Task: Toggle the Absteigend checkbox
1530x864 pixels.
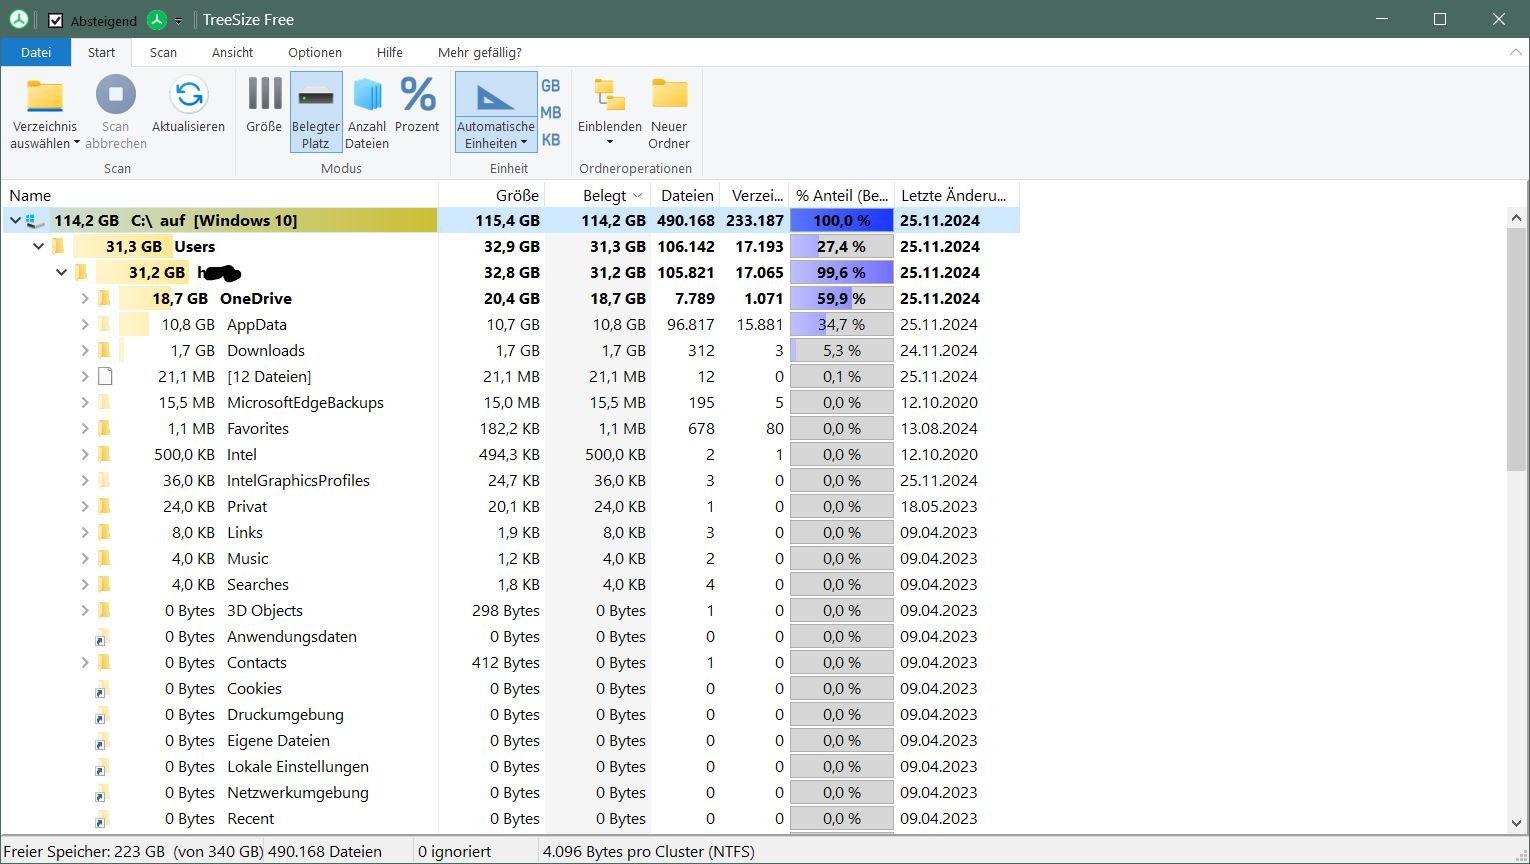Action: (x=56, y=20)
